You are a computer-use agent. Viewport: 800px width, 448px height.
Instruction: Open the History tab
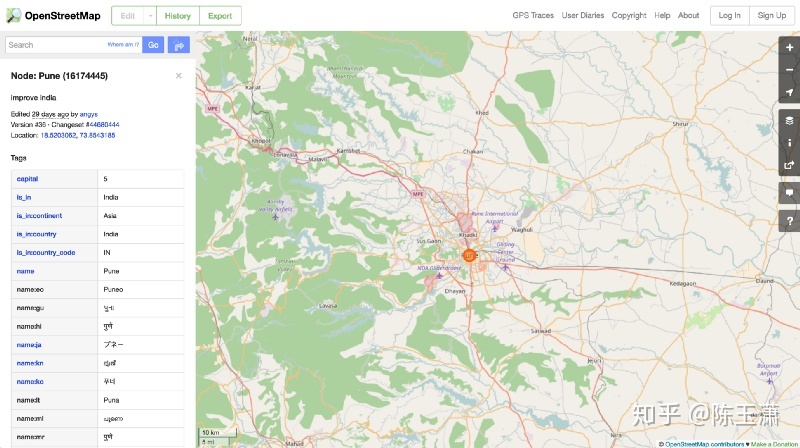tap(178, 16)
